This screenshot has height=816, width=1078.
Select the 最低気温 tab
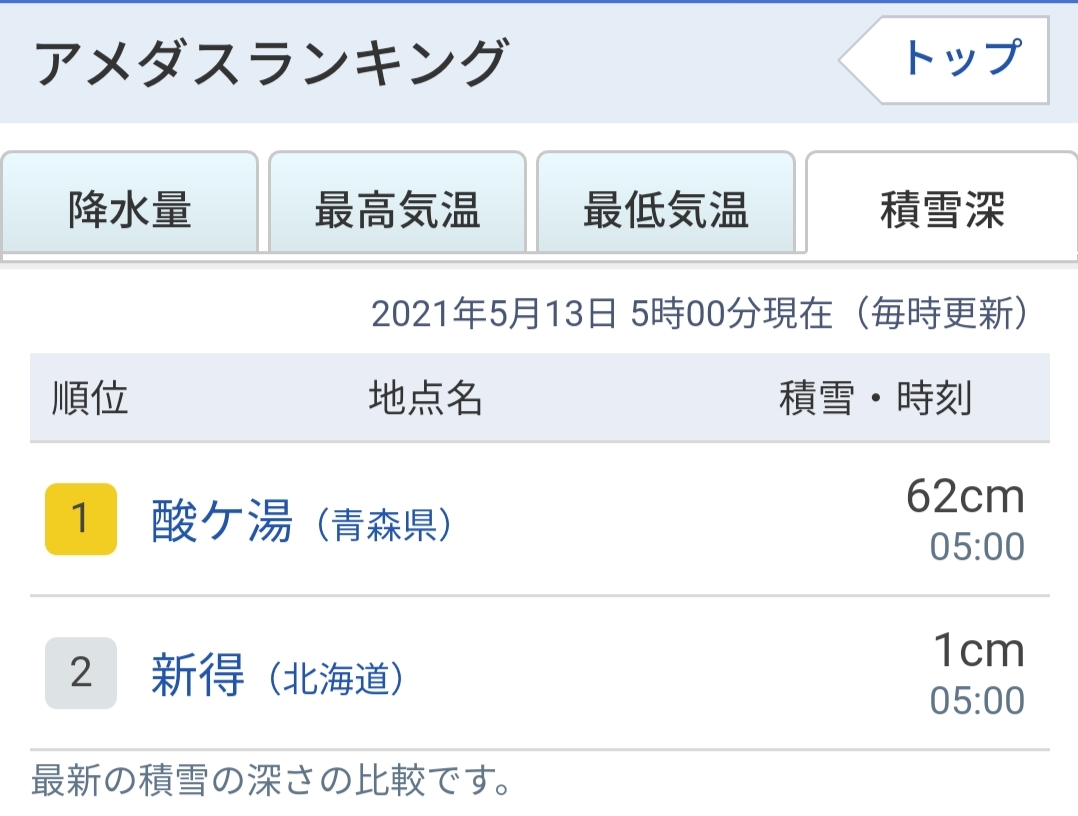pyautogui.click(x=665, y=210)
